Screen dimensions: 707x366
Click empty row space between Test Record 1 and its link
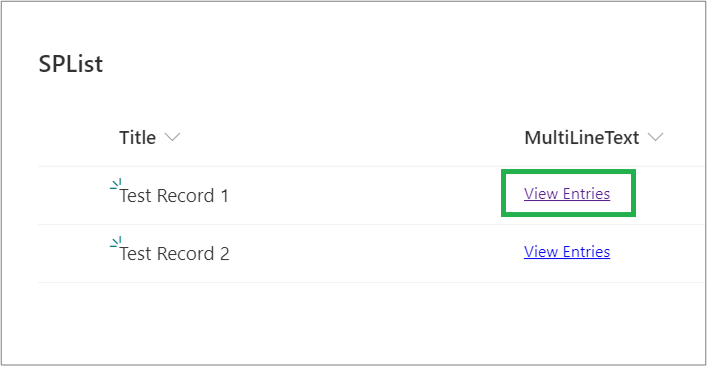pyautogui.click(x=365, y=196)
